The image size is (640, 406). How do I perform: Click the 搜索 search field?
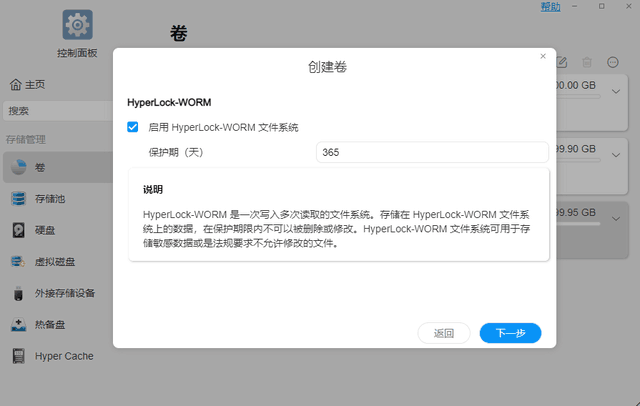click(58, 111)
